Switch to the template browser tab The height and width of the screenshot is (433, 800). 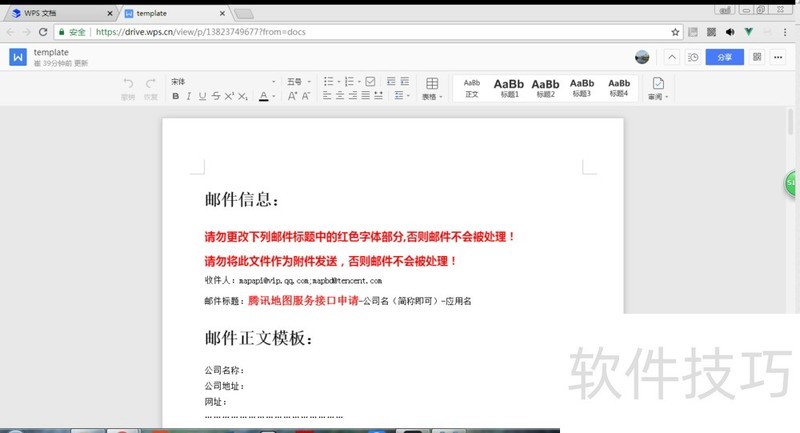(171, 13)
